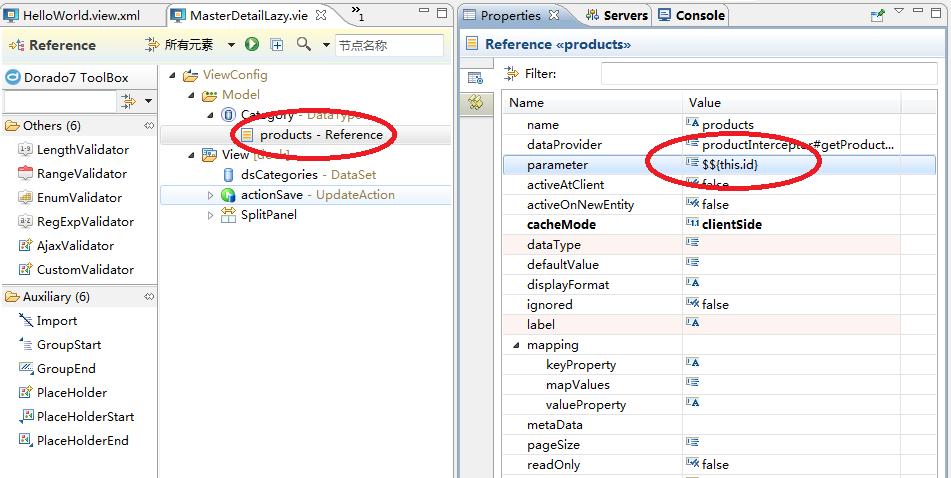Toggle the activeOnNewEntity false value

(714, 205)
